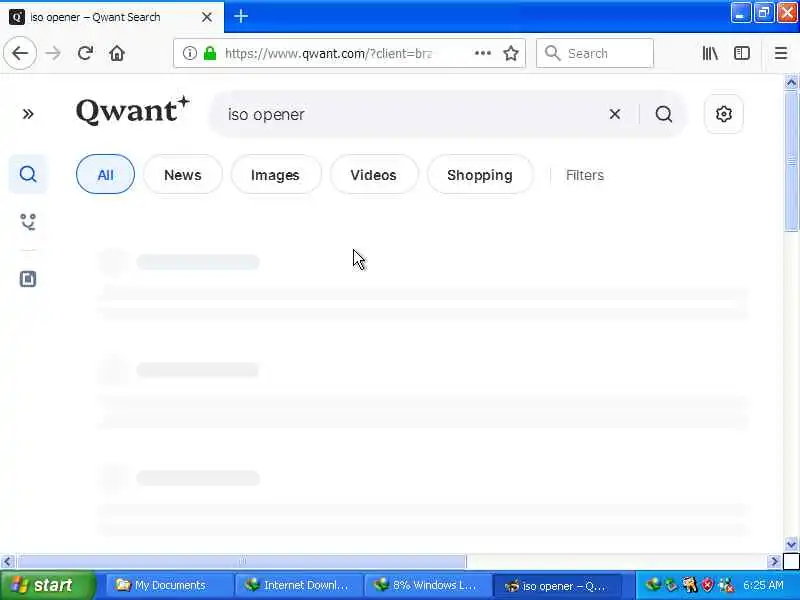Select the All results tab

106,174
